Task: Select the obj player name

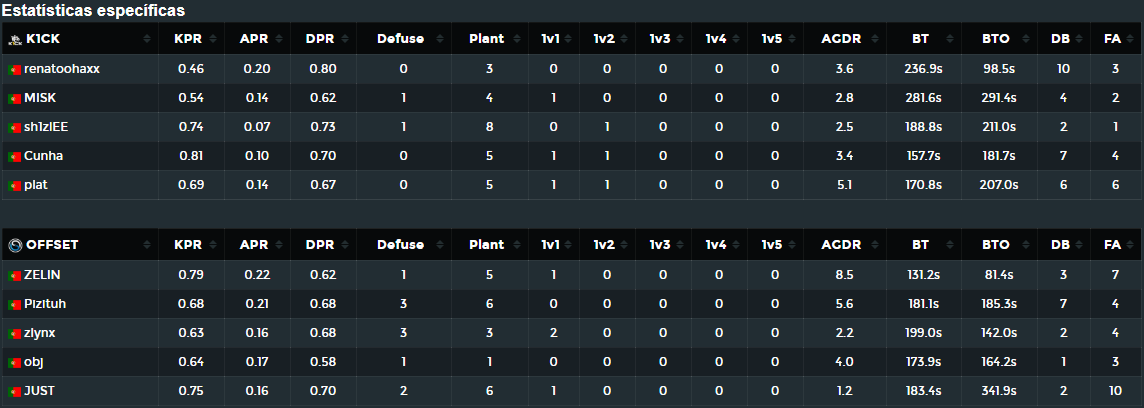Action: tap(34, 362)
